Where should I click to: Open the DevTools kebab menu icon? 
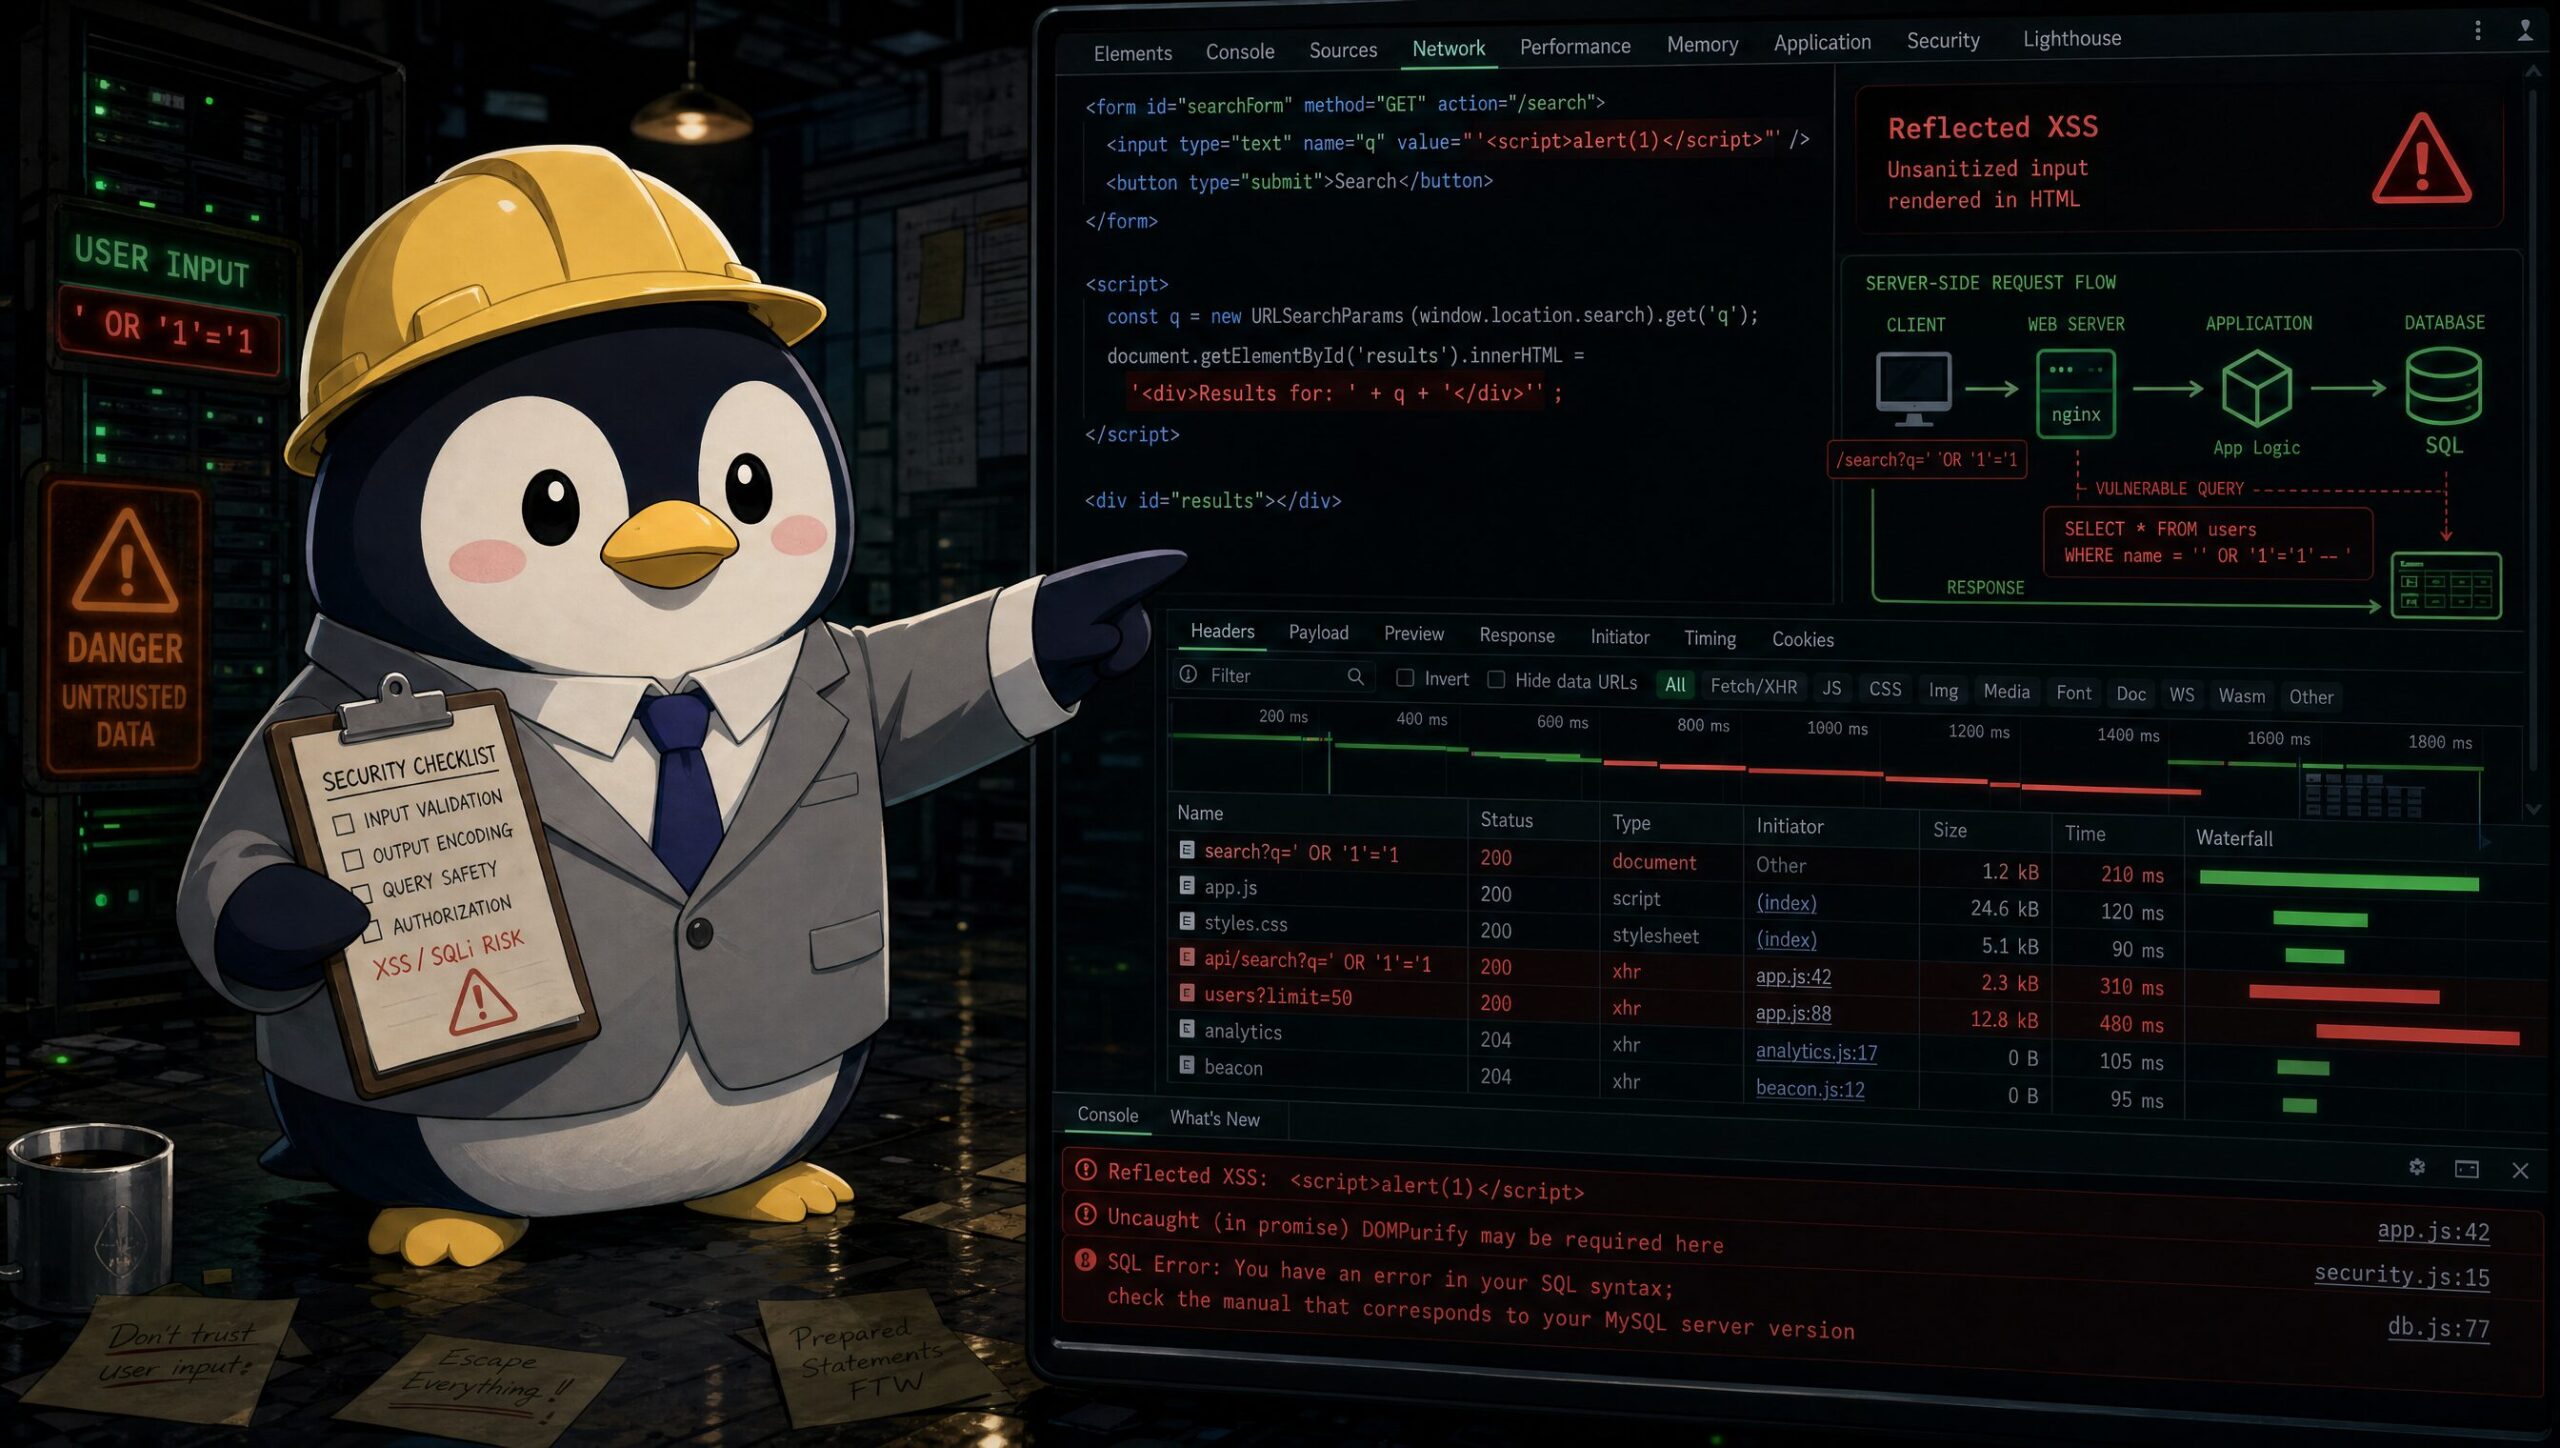coord(2477,31)
